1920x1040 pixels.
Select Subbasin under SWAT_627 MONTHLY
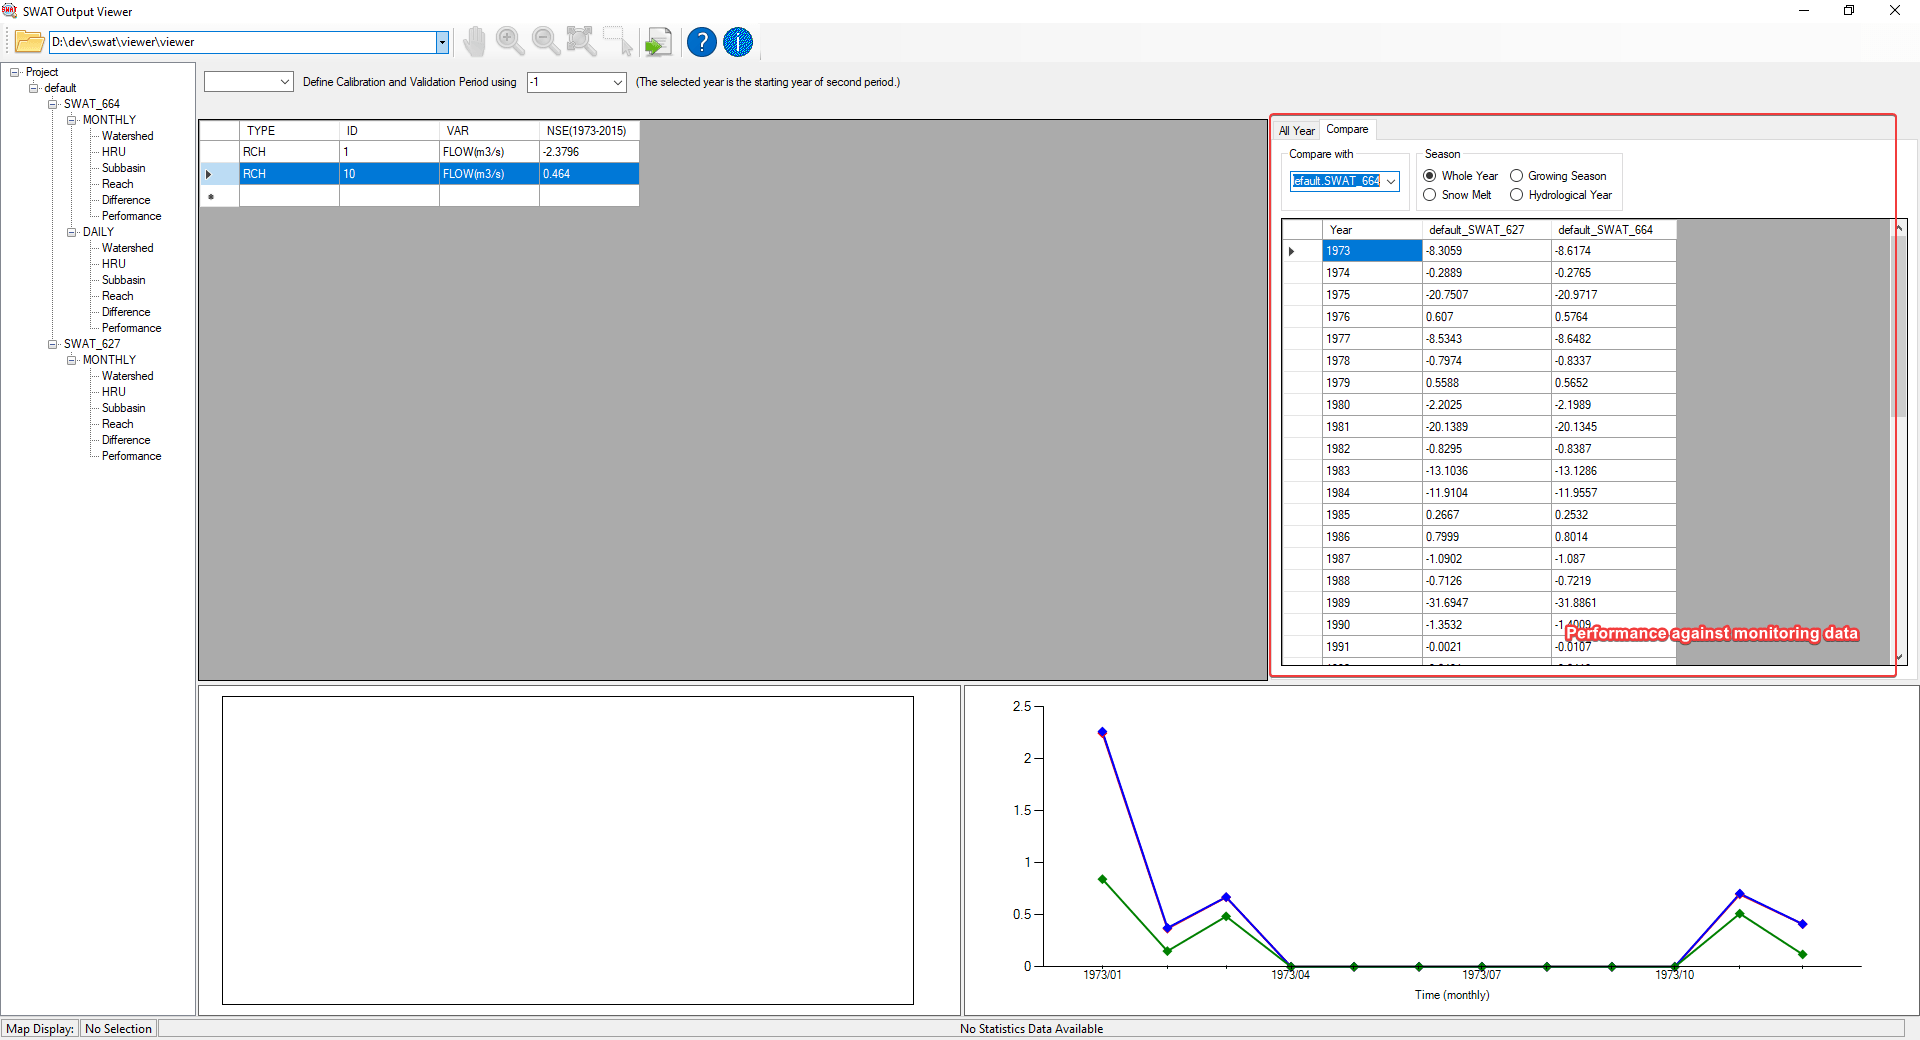(x=124, y=408)
